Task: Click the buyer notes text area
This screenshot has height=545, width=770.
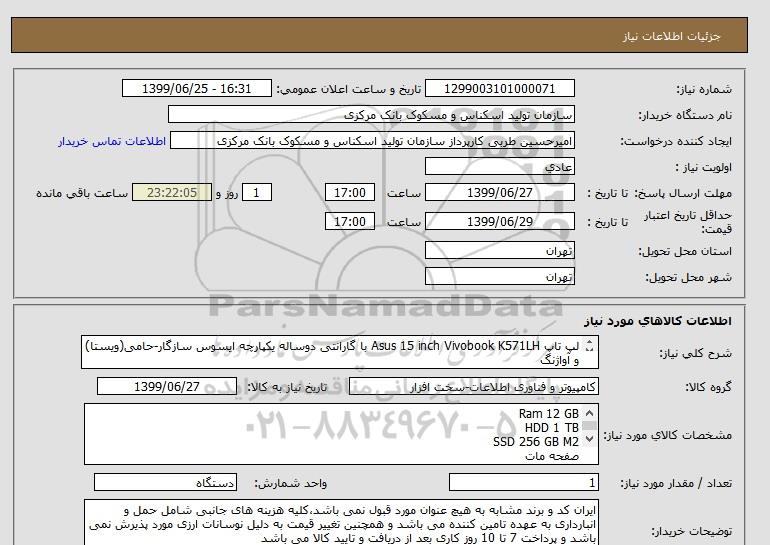Action: click(341, 522)
